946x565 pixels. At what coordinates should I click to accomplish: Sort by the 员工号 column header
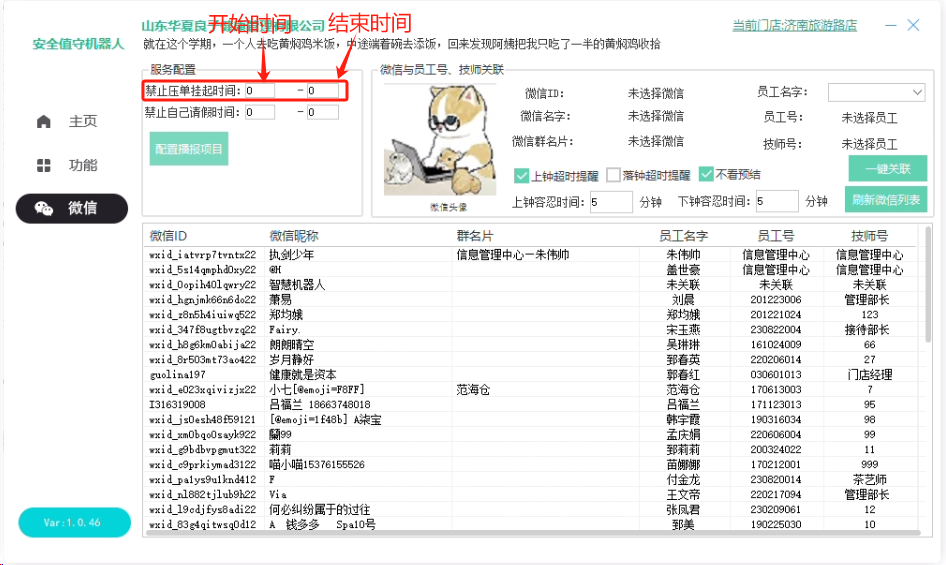[775, 236]
